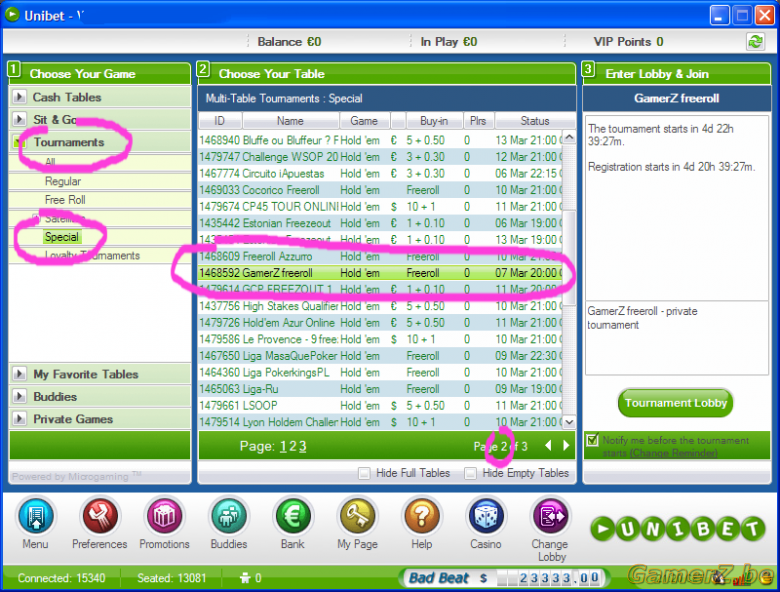Sort table by Status column header
780x592 pixels.
click(x=535, y=121)
